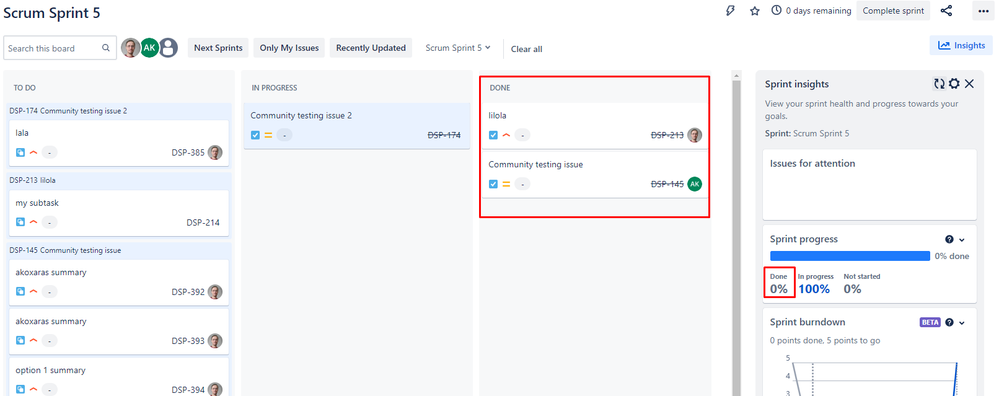The height and width of the screenshot is (396, 999).
Task: Open the option 1 summary card
Action: click(x=119, y=377)
